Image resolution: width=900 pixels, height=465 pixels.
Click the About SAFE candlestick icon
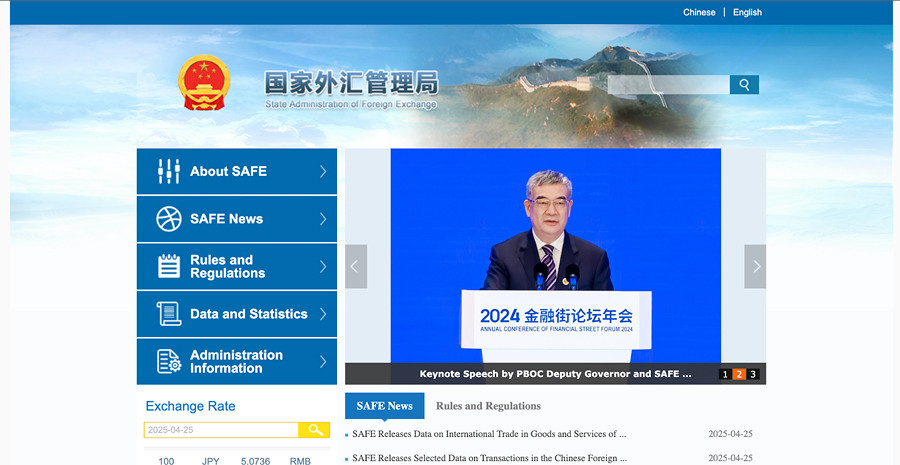[169, 171]
